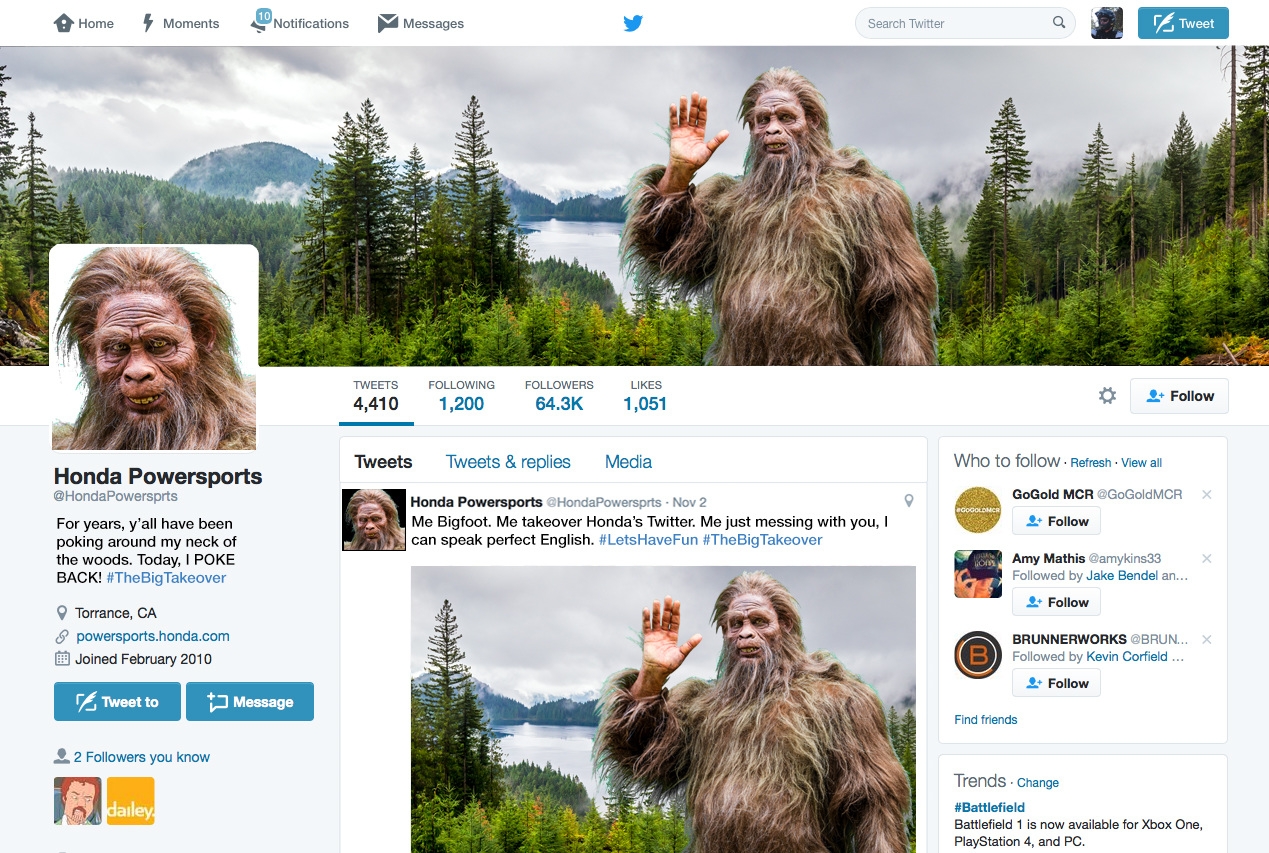
Task: Open the gear user actions menu
Action: click(x=1107, y=396)
